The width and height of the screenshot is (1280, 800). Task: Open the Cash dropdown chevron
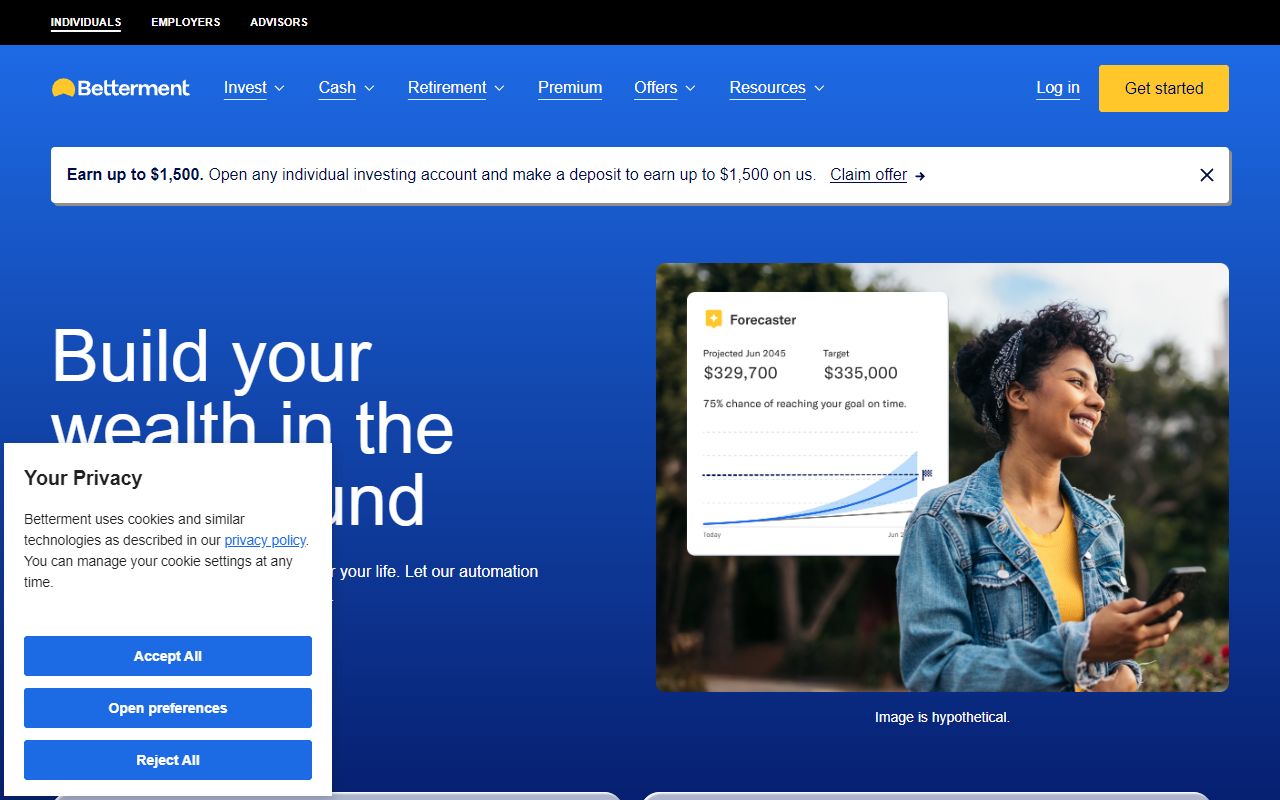(x=368, y=88)
